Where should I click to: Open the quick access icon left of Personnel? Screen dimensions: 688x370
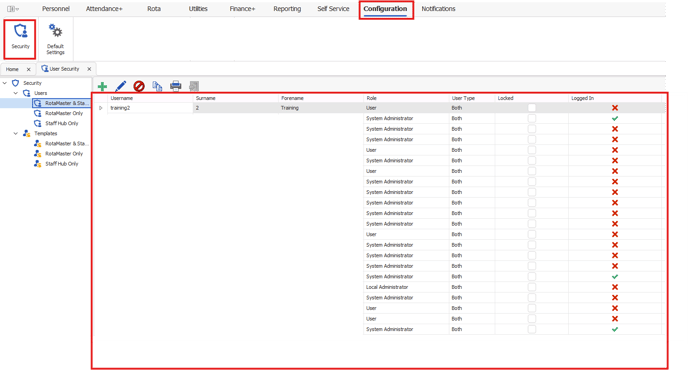click(13, 9)
